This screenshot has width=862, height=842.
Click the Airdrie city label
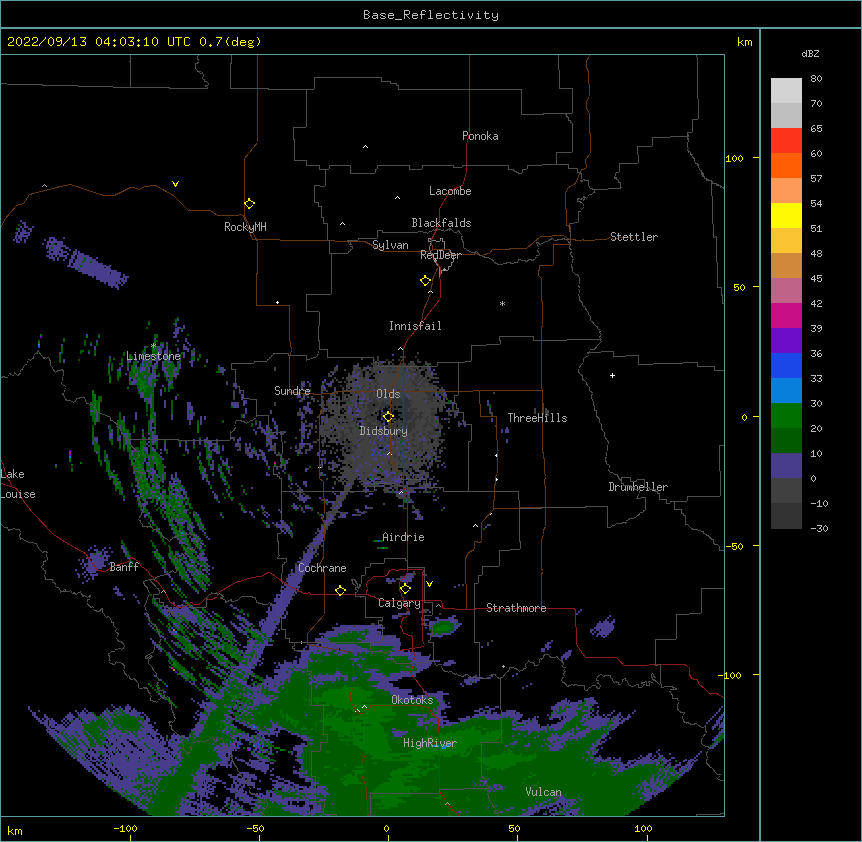pyautogui.click(x=403, y=537)
